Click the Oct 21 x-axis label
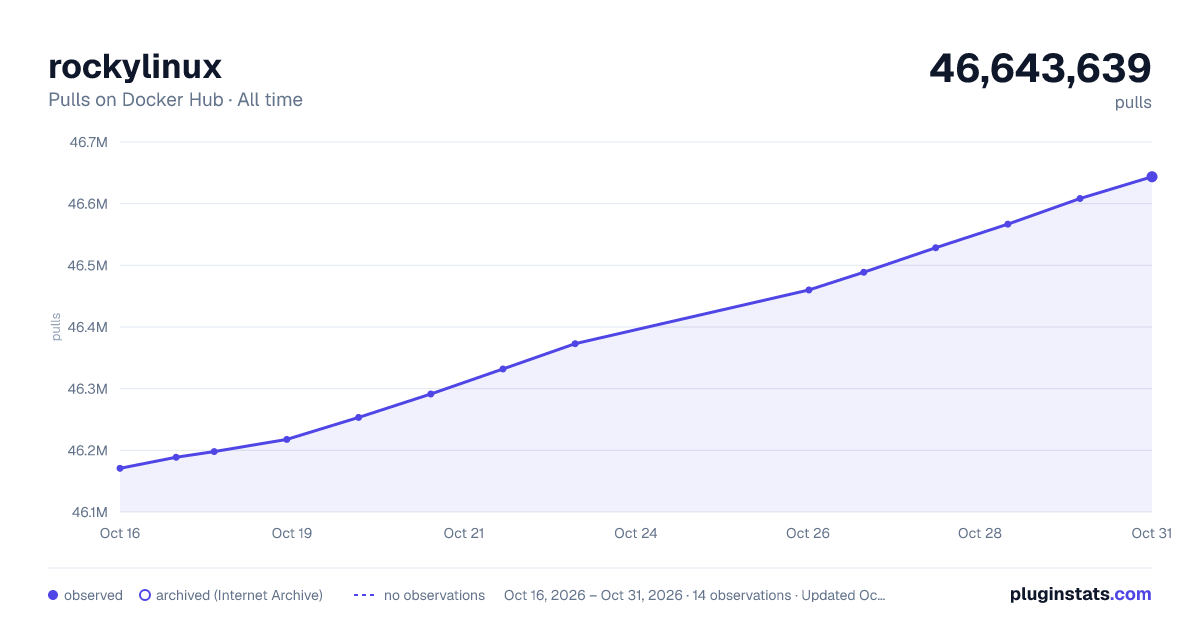The height and width of the screenshot is (630, 1200). click(x=464, y=533)
